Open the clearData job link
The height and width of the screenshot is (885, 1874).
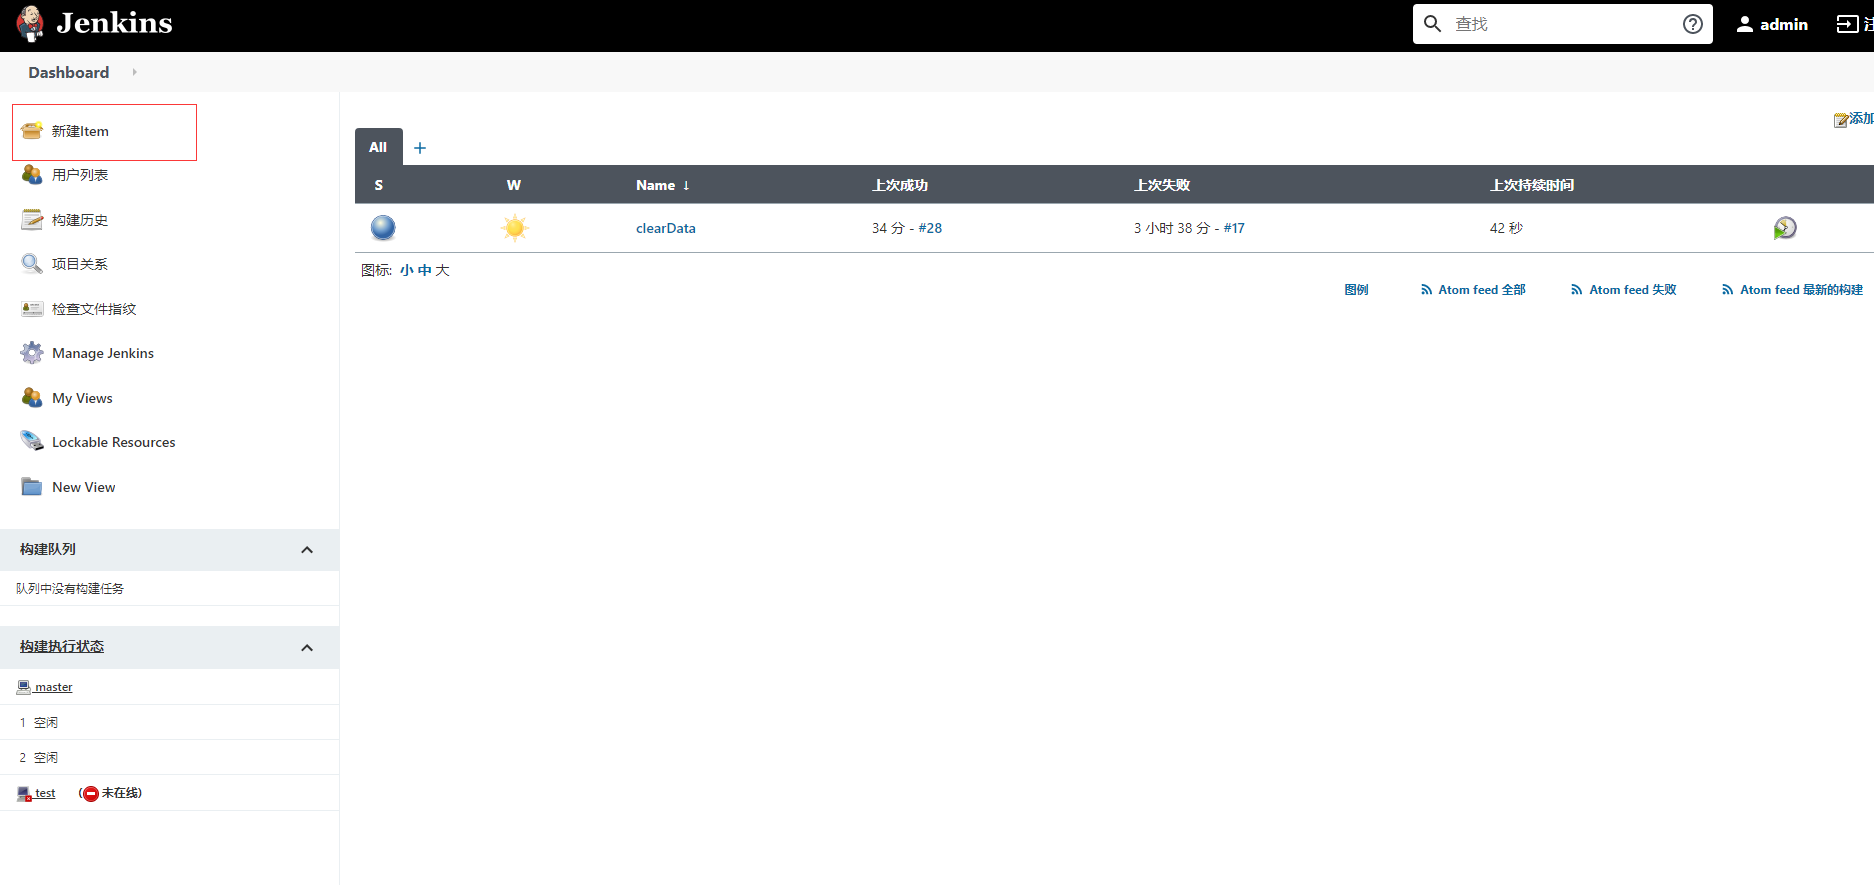click(x=666, y=228)
